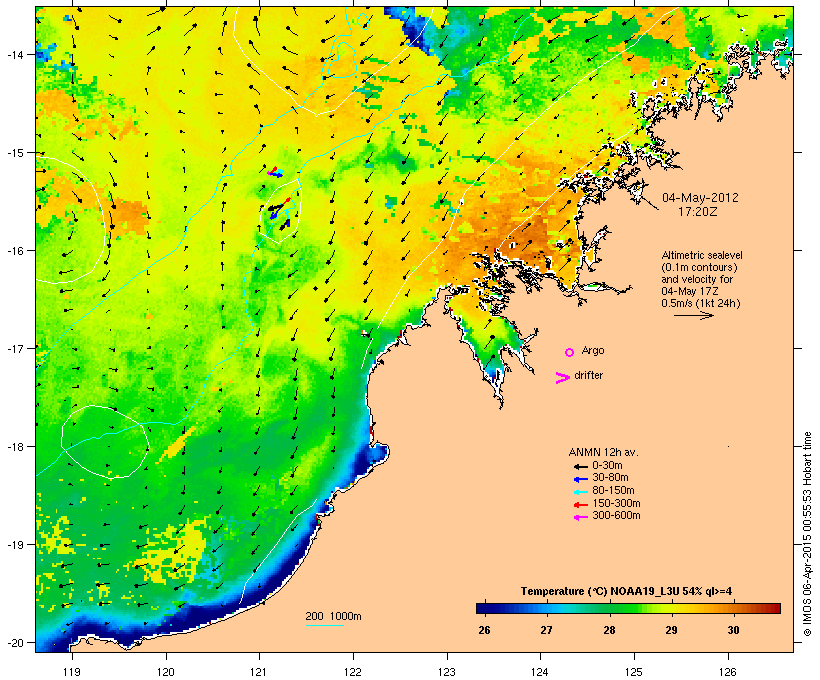Click the ANMN 12h av. heading
Screen dimensions: 820x680
[603, 452]
